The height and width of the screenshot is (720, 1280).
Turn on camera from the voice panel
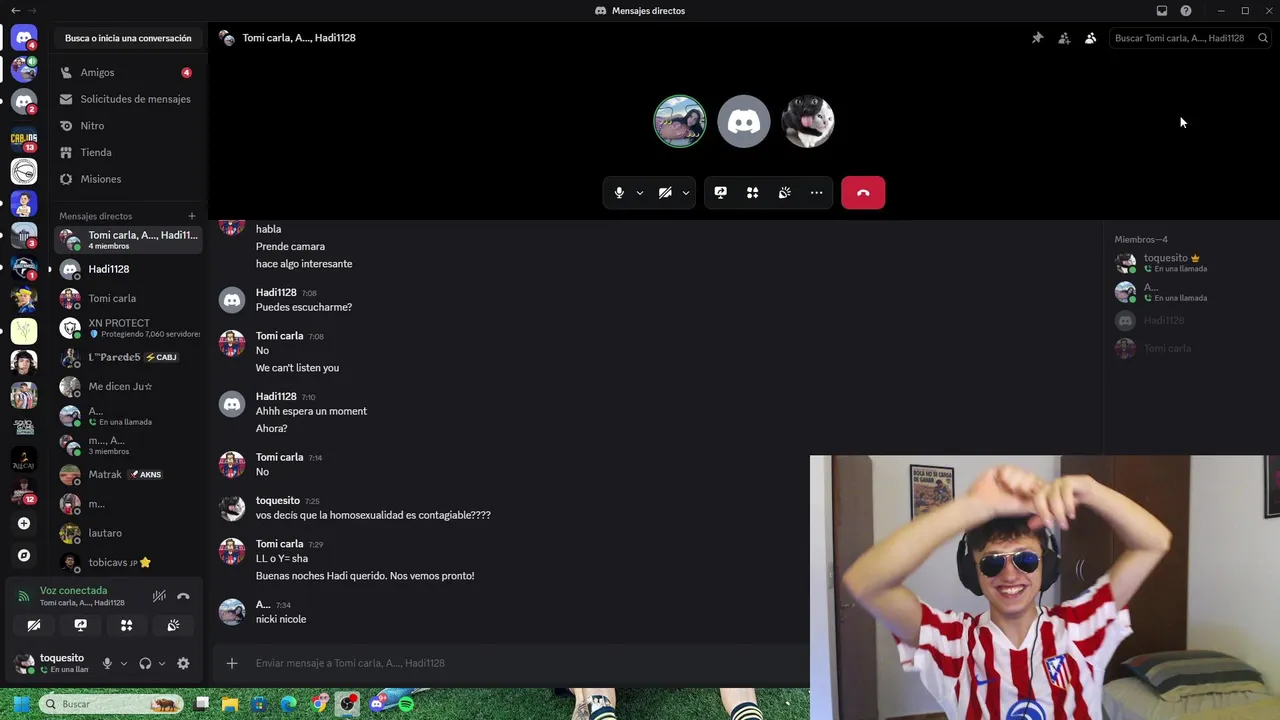pos(34,625)
